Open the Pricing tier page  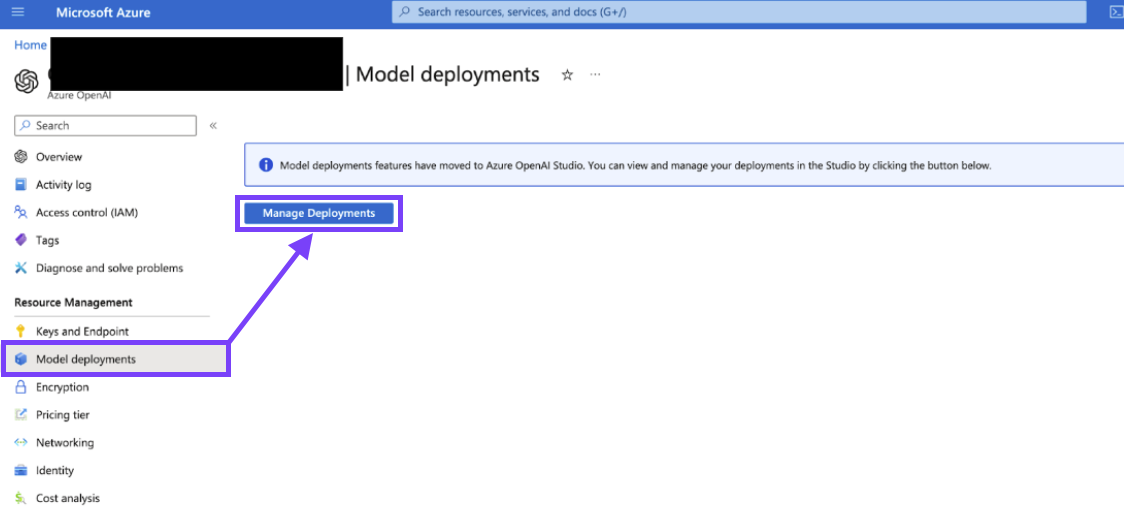62,415
